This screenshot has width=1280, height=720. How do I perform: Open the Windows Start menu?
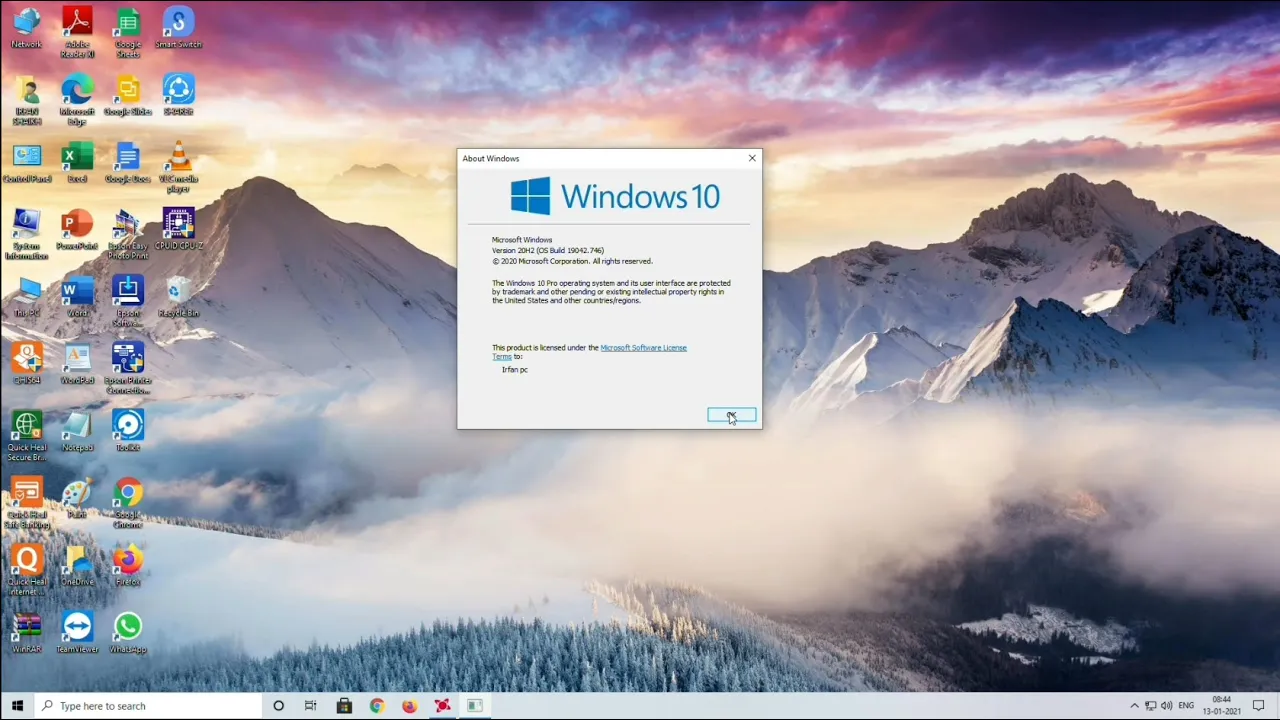click(x=17, y=706)
